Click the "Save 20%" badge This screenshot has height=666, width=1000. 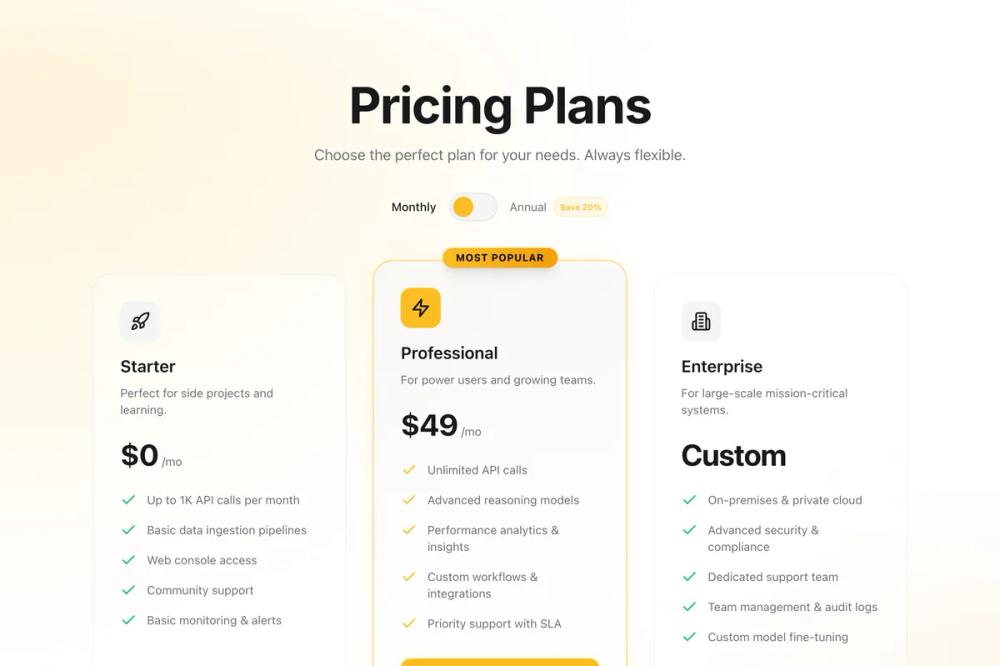pos(580,206)
